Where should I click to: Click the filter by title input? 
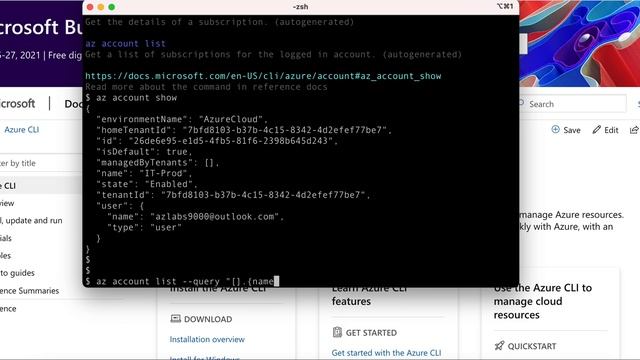(41, 163)
